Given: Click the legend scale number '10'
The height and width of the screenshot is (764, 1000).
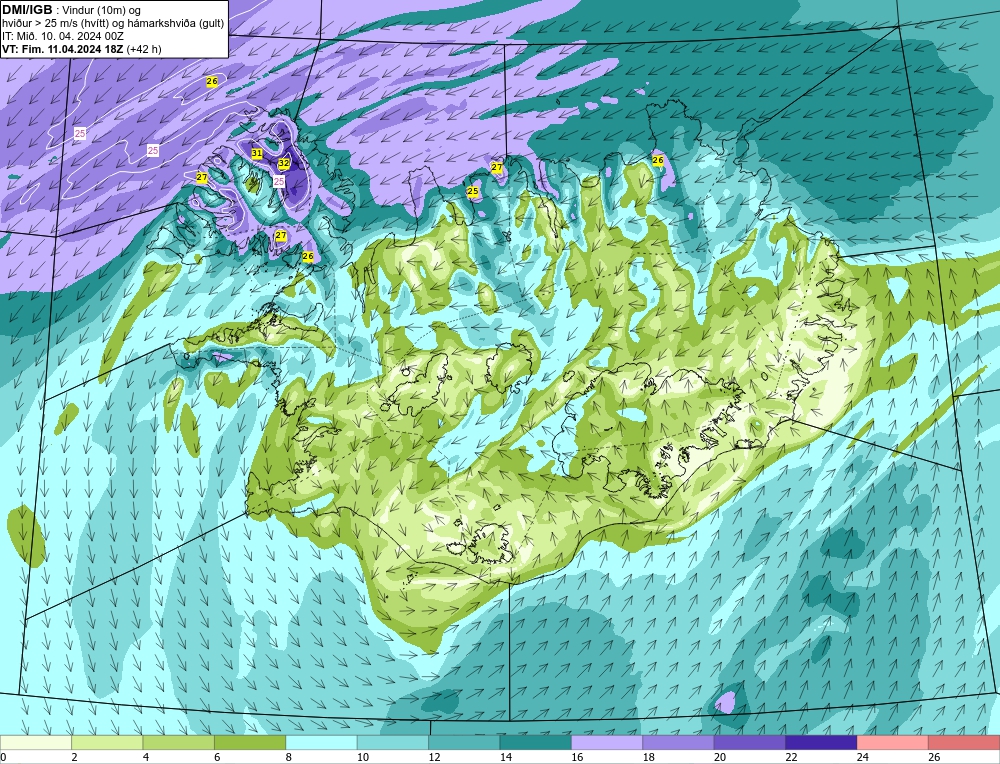Looking at the screenshot, I should click(363, 757).
